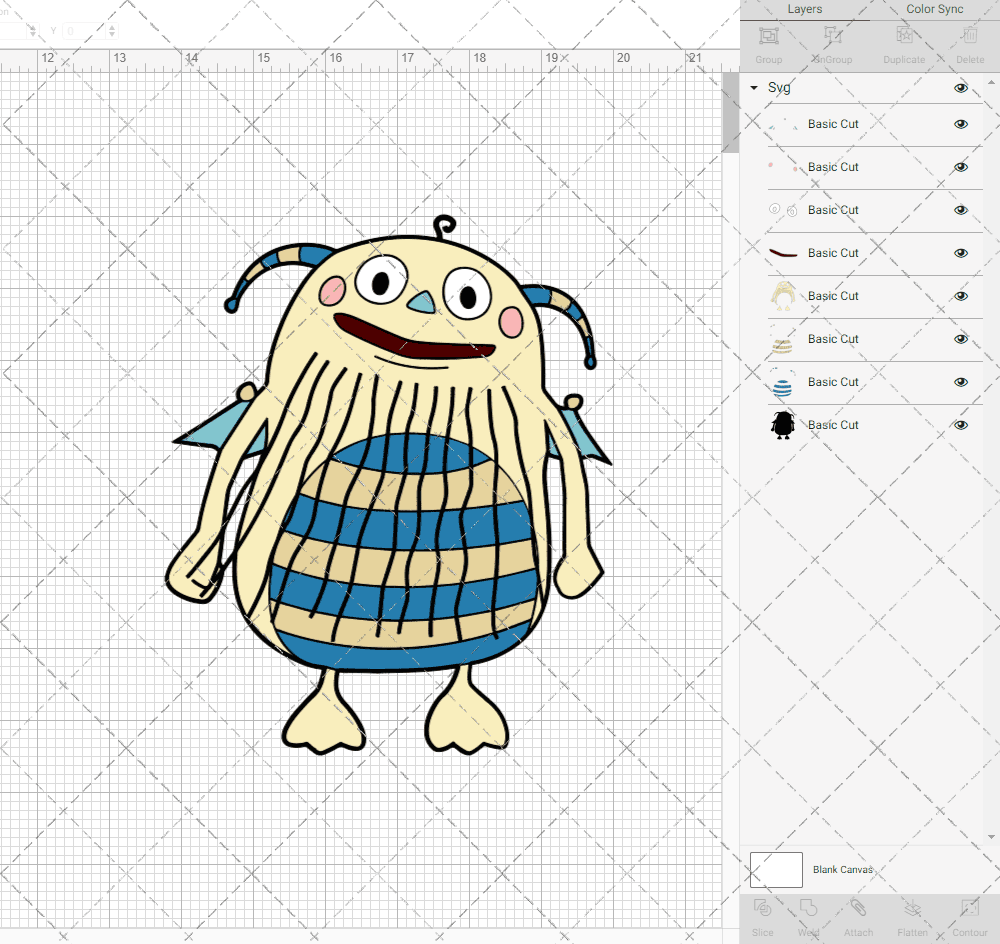Image resolution: width=1000 pixels, height=944 pixels.
Task: Click the Layers panel scroll up arrow
Action: click(x=990, y=82)
